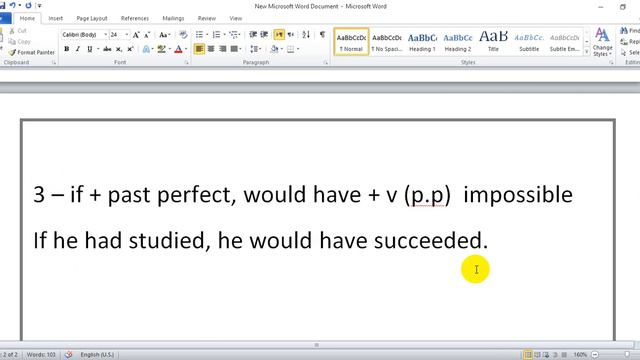Toggle strikethrough formatting
The width and height of the screenshot is (640, 360).
pyautogui.click(x=107, y=49)
